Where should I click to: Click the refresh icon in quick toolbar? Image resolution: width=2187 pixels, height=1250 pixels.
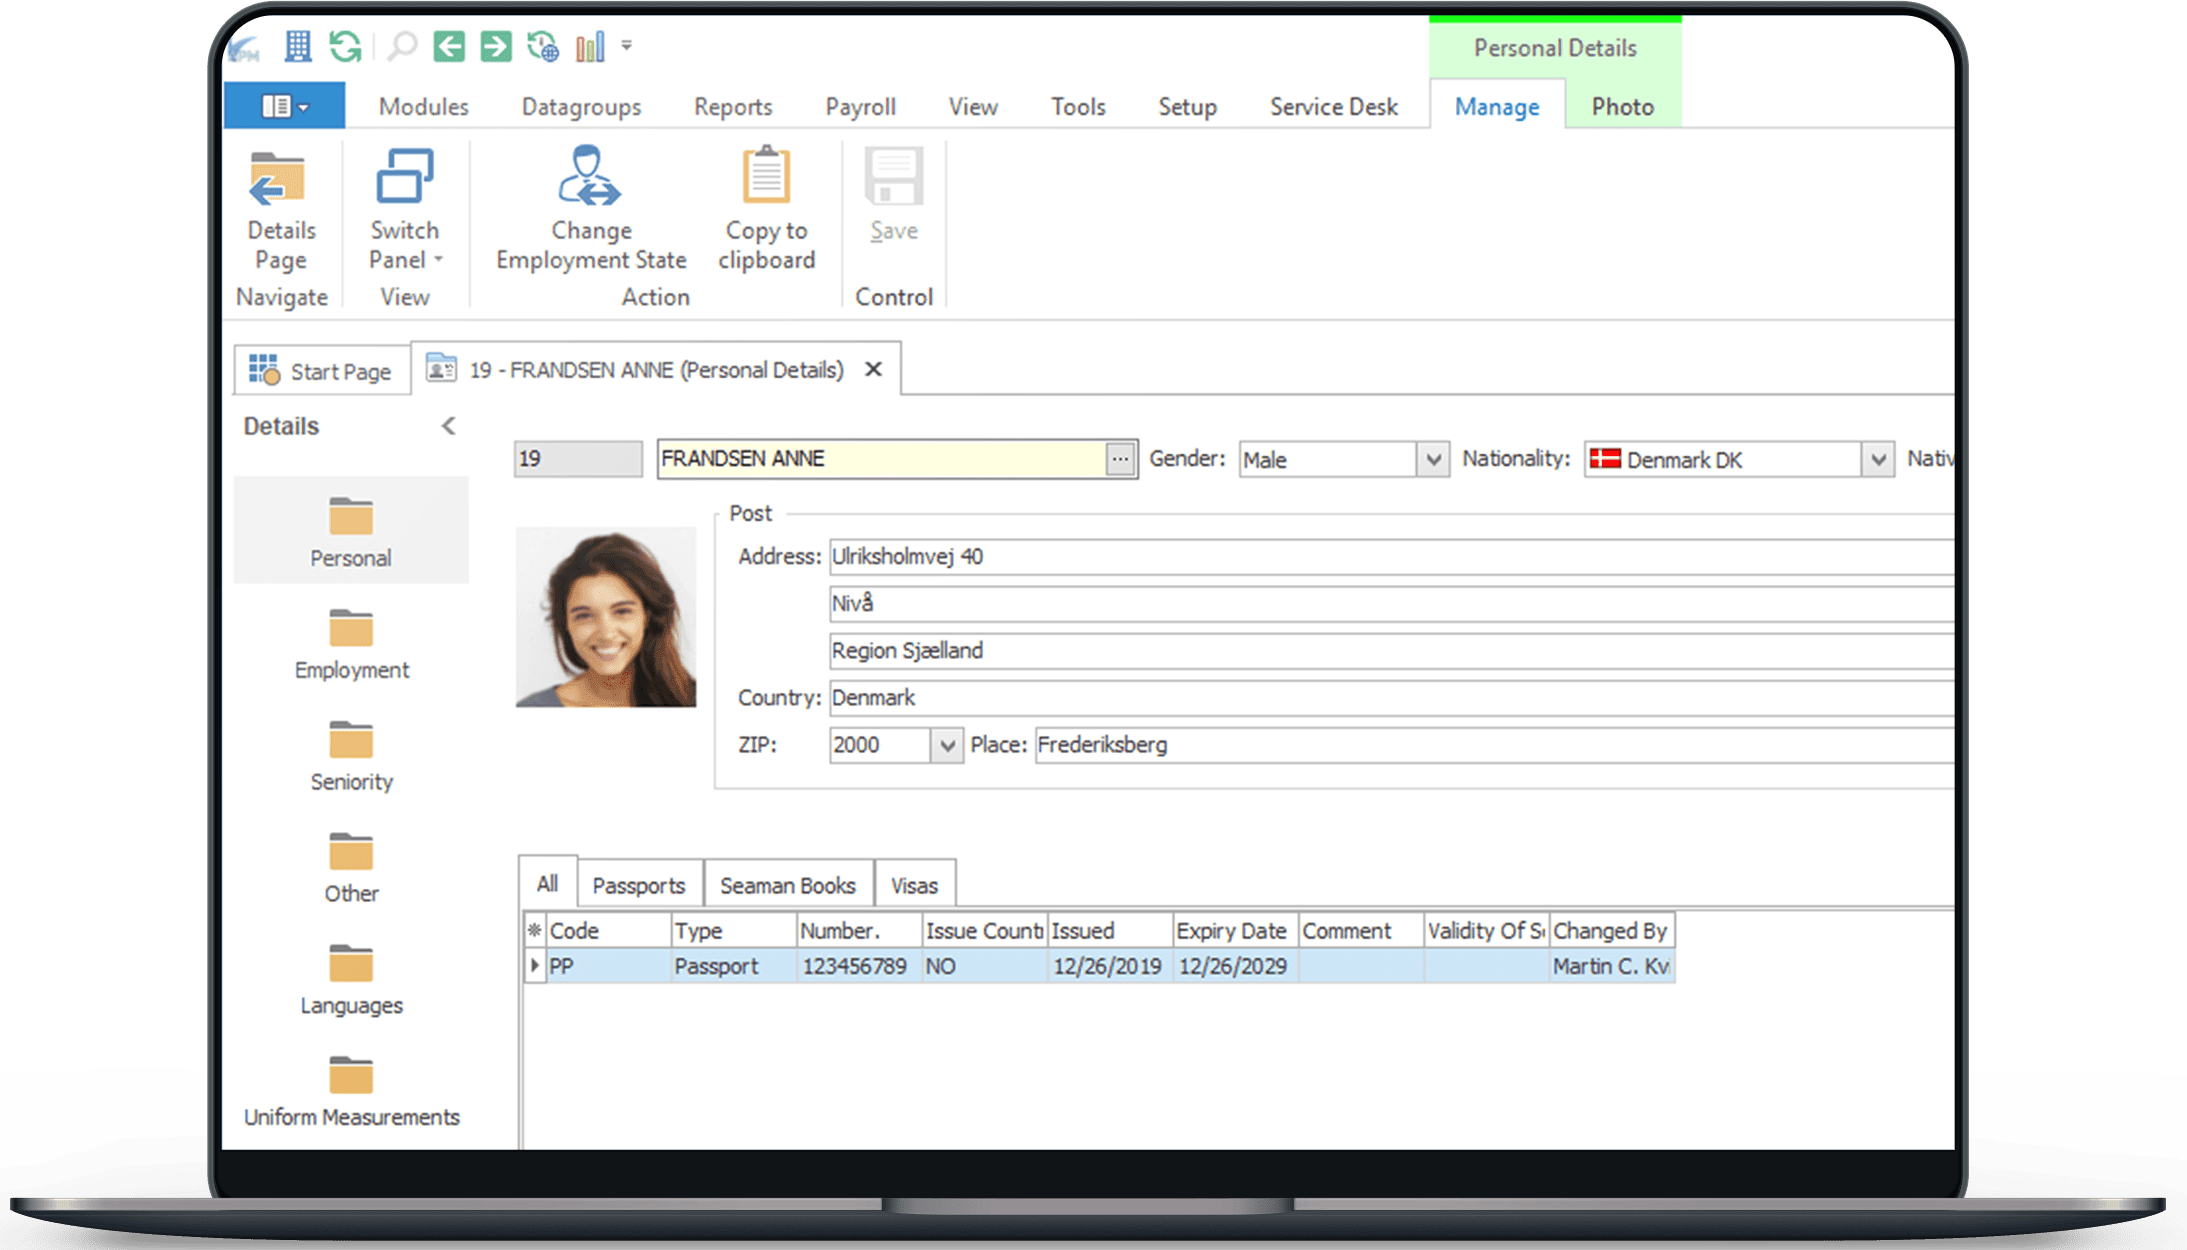[345, 46]
